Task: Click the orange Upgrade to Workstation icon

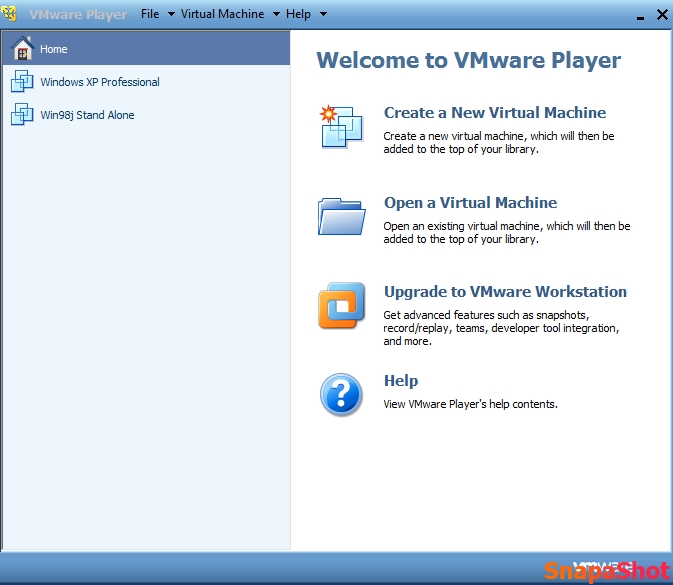Action: pyautogui.click(x=341, y=306)
